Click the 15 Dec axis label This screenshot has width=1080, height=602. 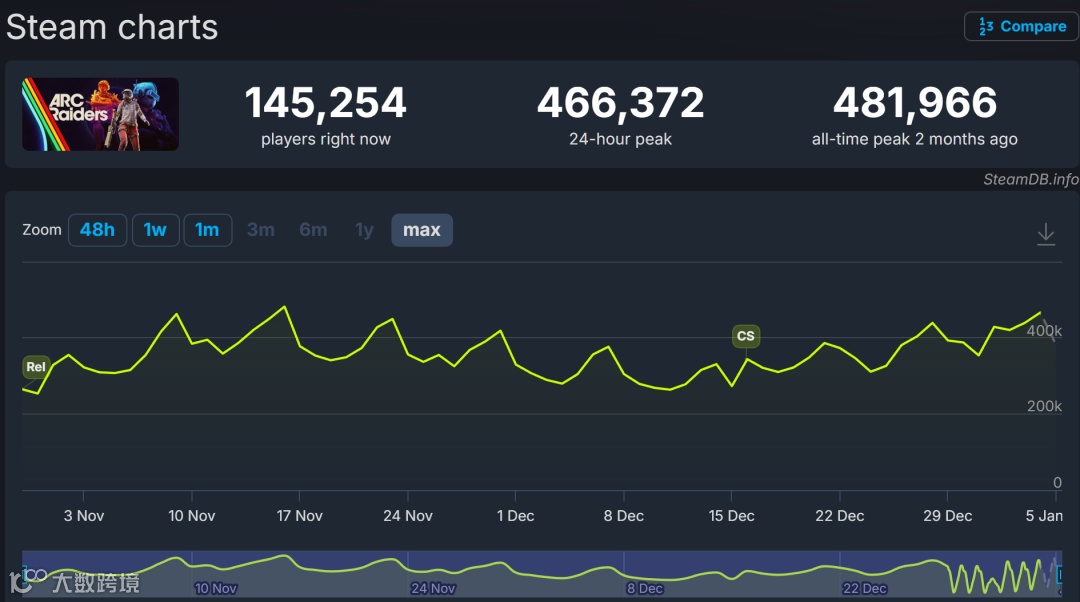coord(731,516)
